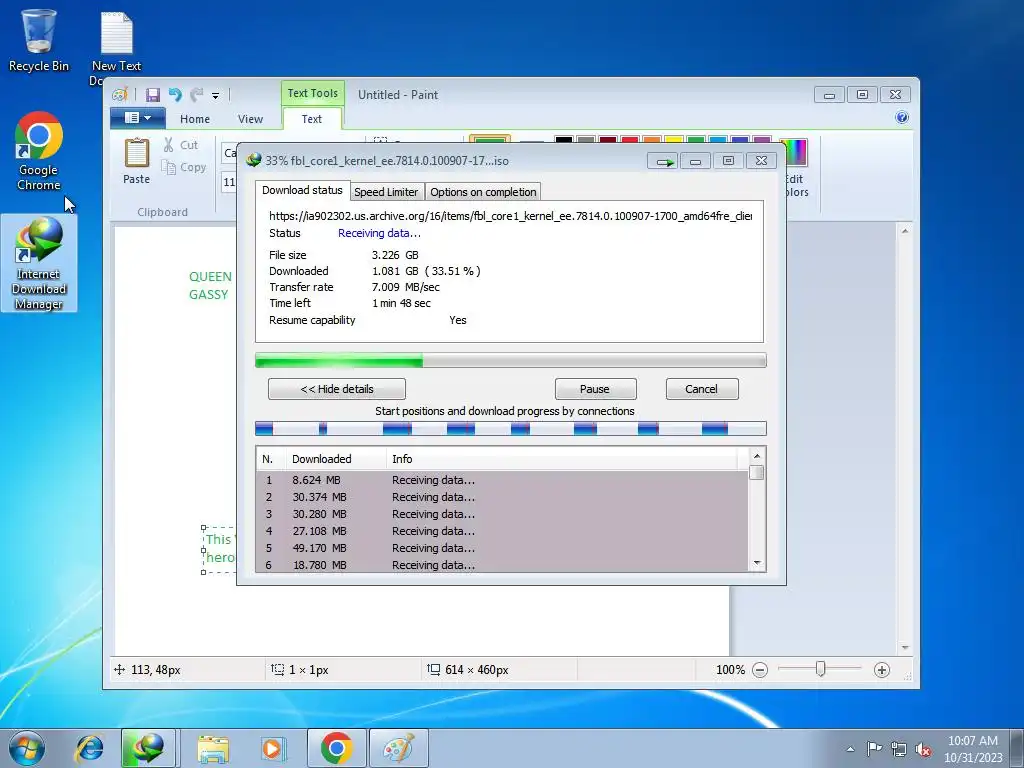This screenshot has width=1024, height=768.
Task: Click the Paint zoom out minus button
Action: [760, 670]
